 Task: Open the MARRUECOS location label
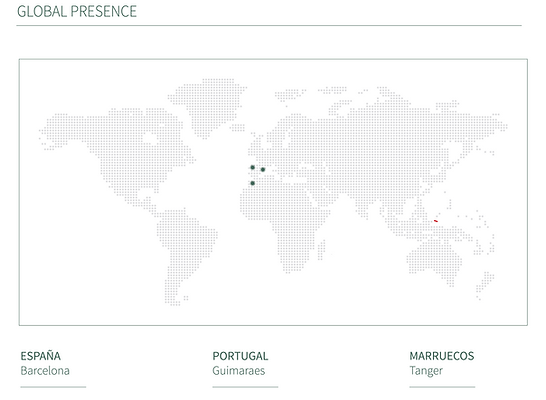click(442, 356)
